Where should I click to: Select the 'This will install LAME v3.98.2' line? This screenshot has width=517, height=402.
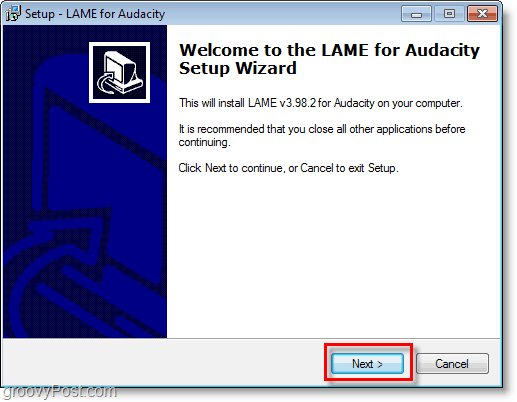(x=321, y=103)
